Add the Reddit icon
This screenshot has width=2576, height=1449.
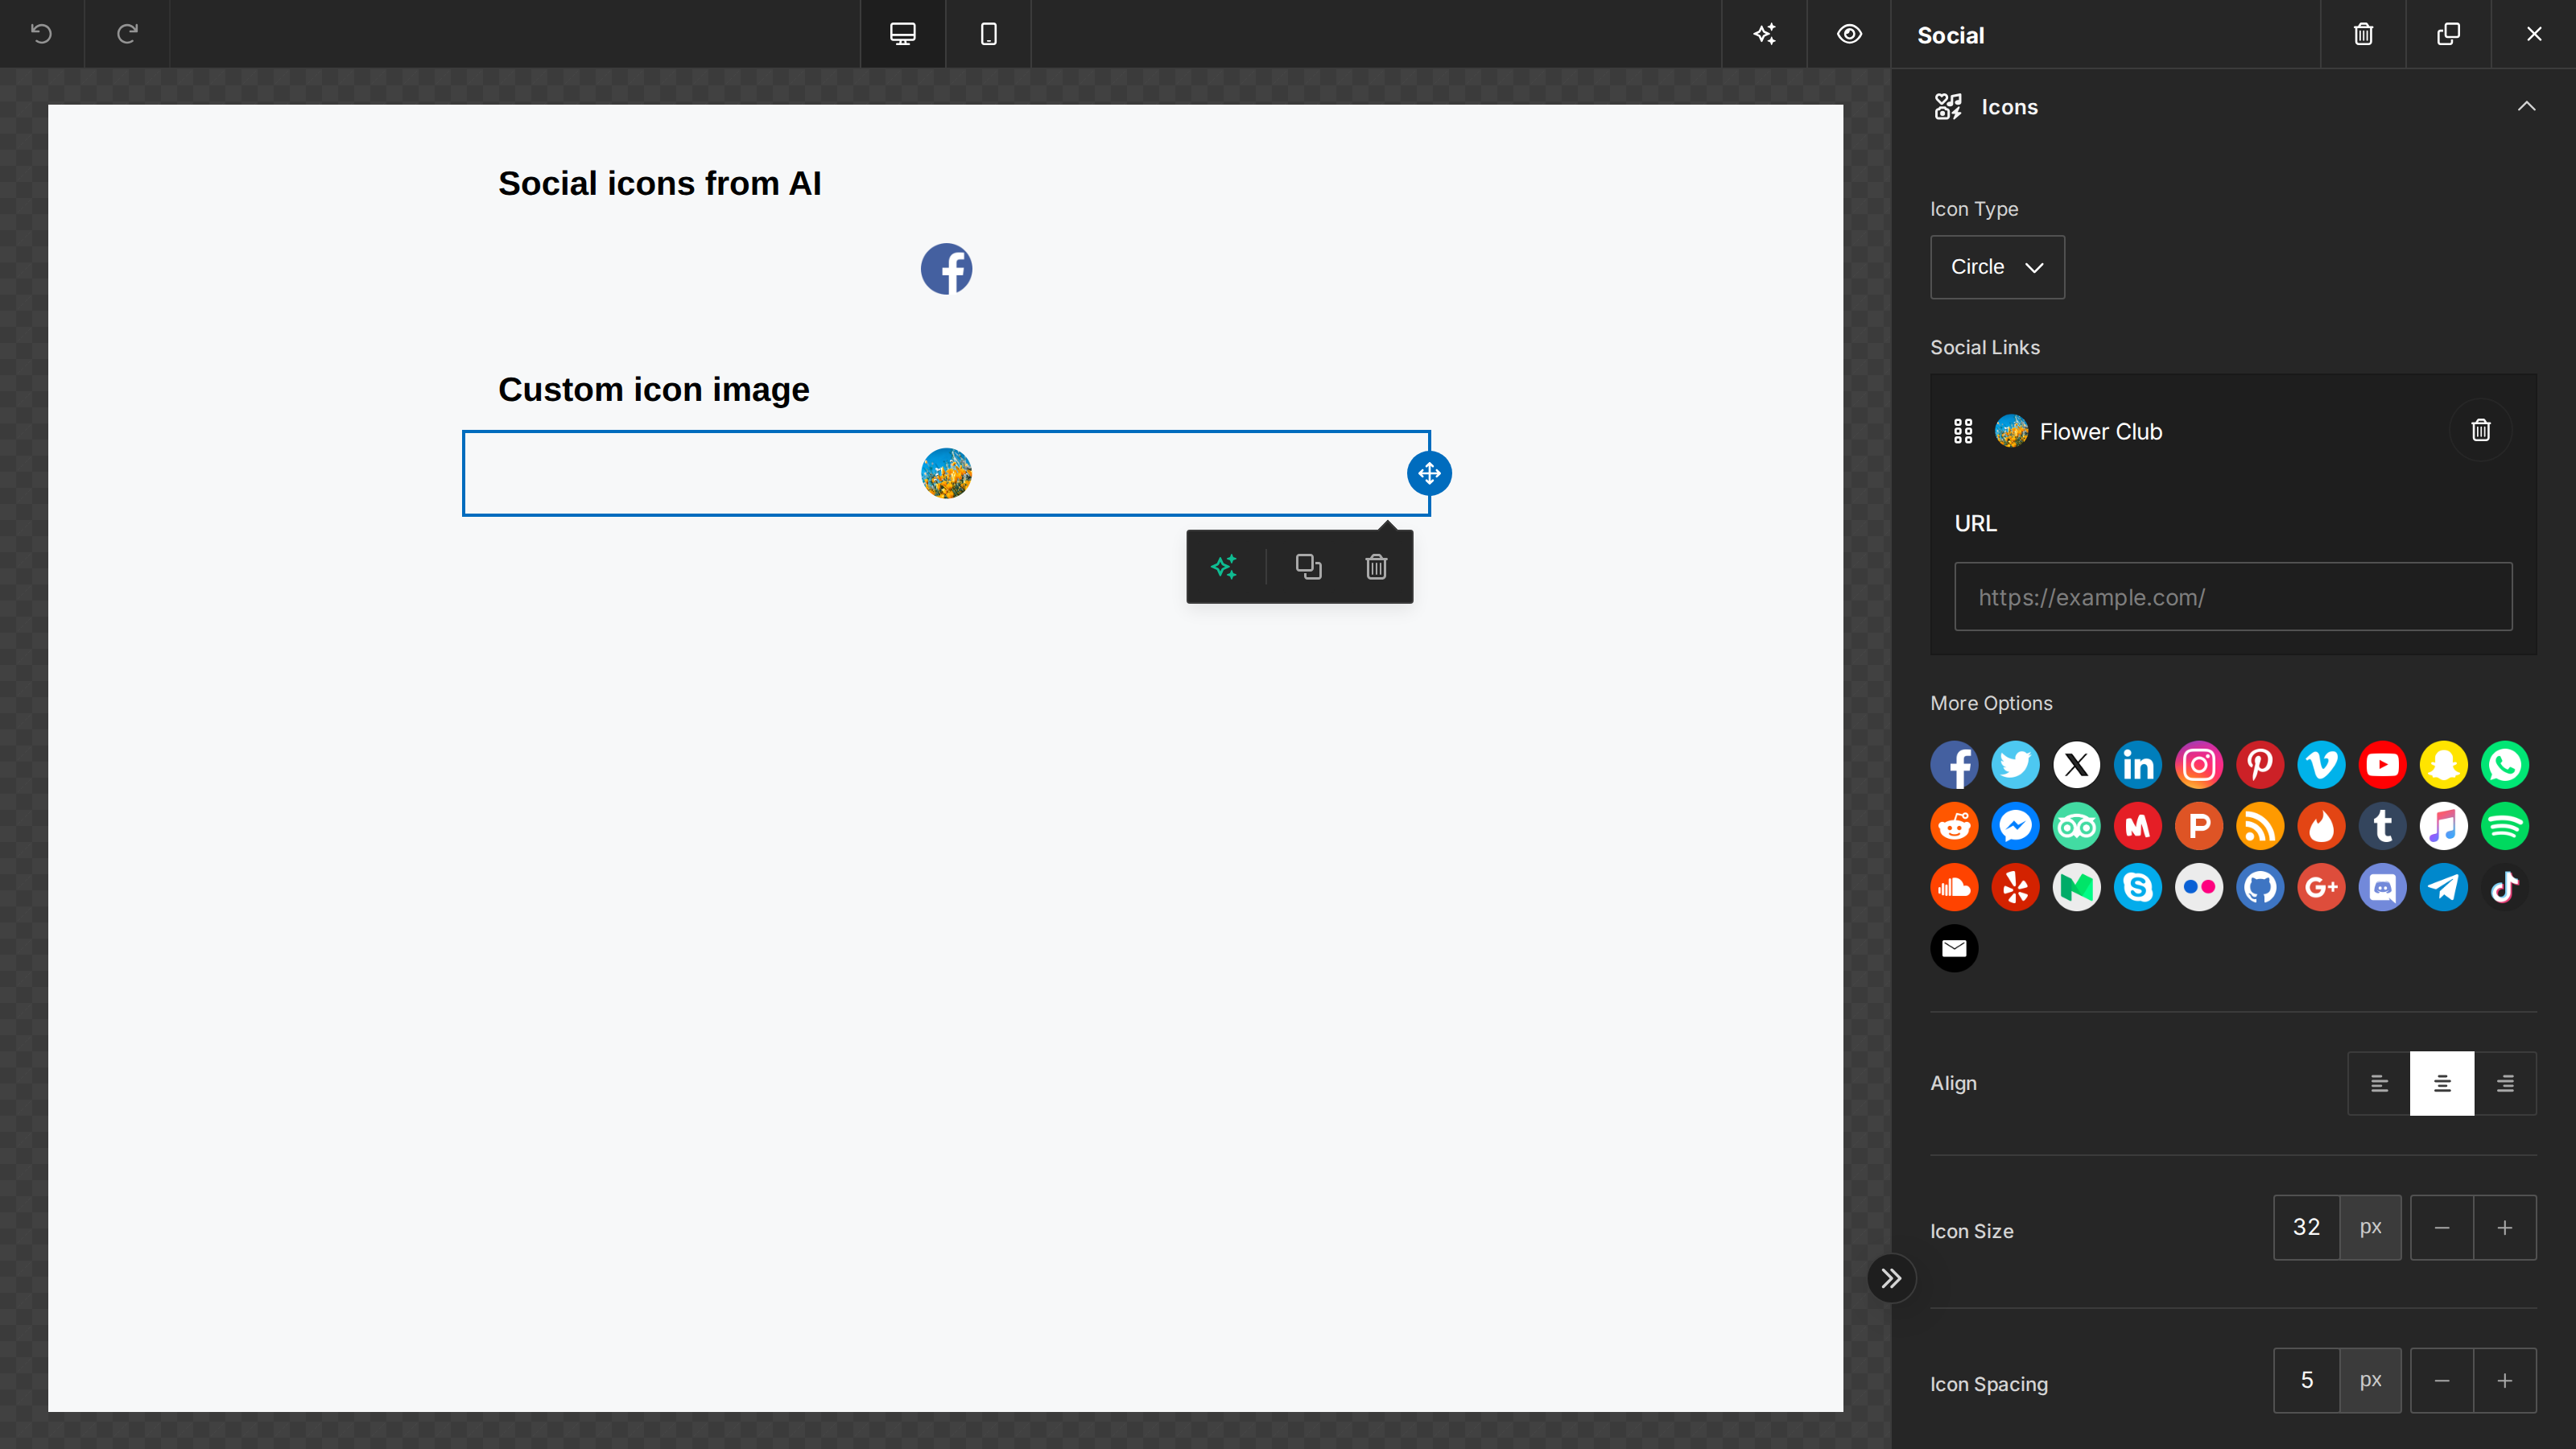[x=1954, y=826]
